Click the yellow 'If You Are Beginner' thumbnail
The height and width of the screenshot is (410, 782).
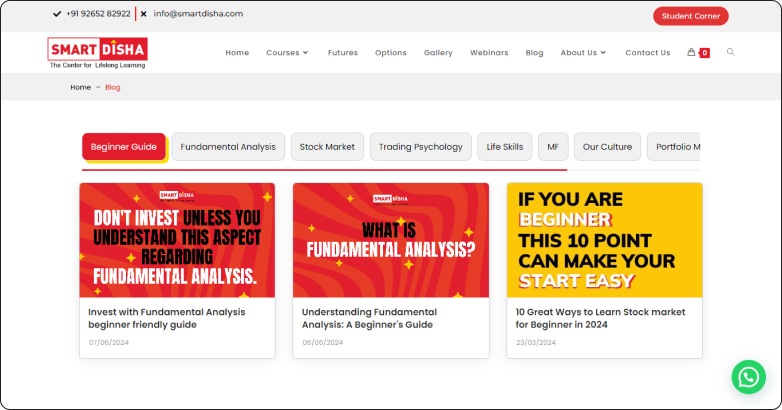[x=604, y=240]
